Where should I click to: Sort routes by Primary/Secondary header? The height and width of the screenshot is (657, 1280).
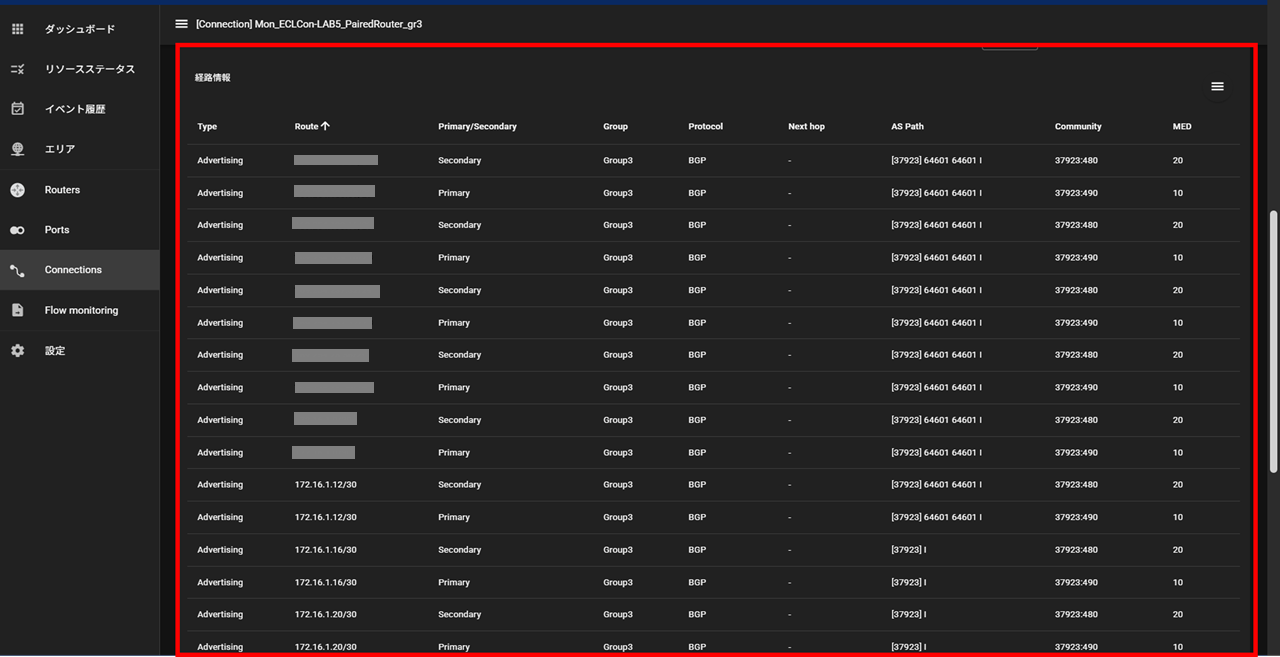[x=475, y=126]
